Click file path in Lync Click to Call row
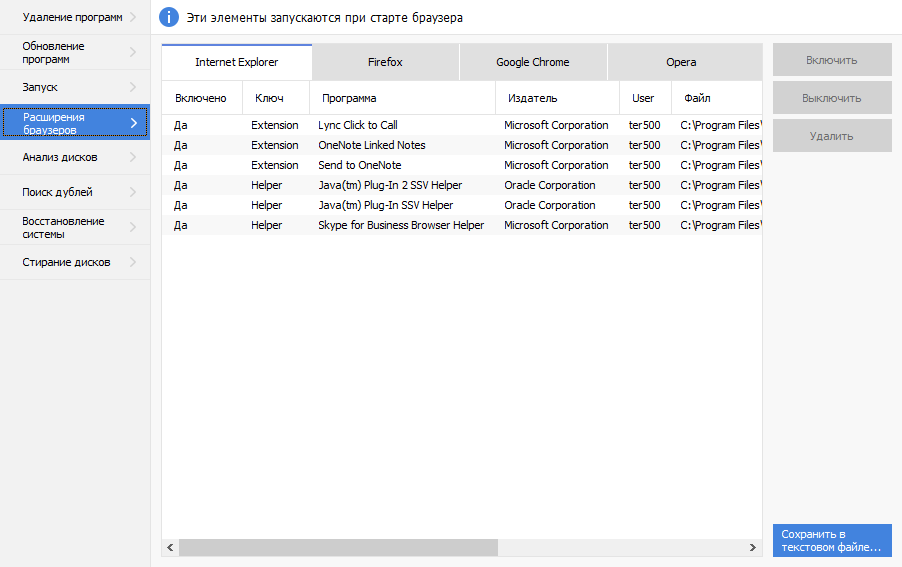The image size is (902, 567). point(721,125)
